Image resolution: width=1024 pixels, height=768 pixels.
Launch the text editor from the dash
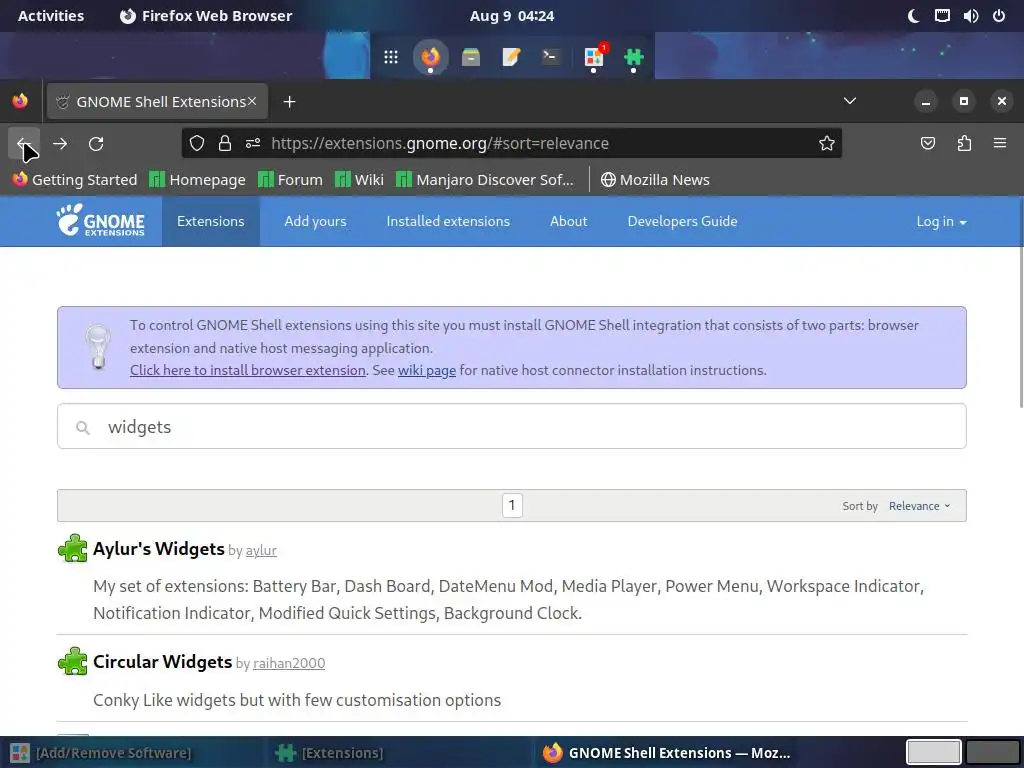point(511,57)
